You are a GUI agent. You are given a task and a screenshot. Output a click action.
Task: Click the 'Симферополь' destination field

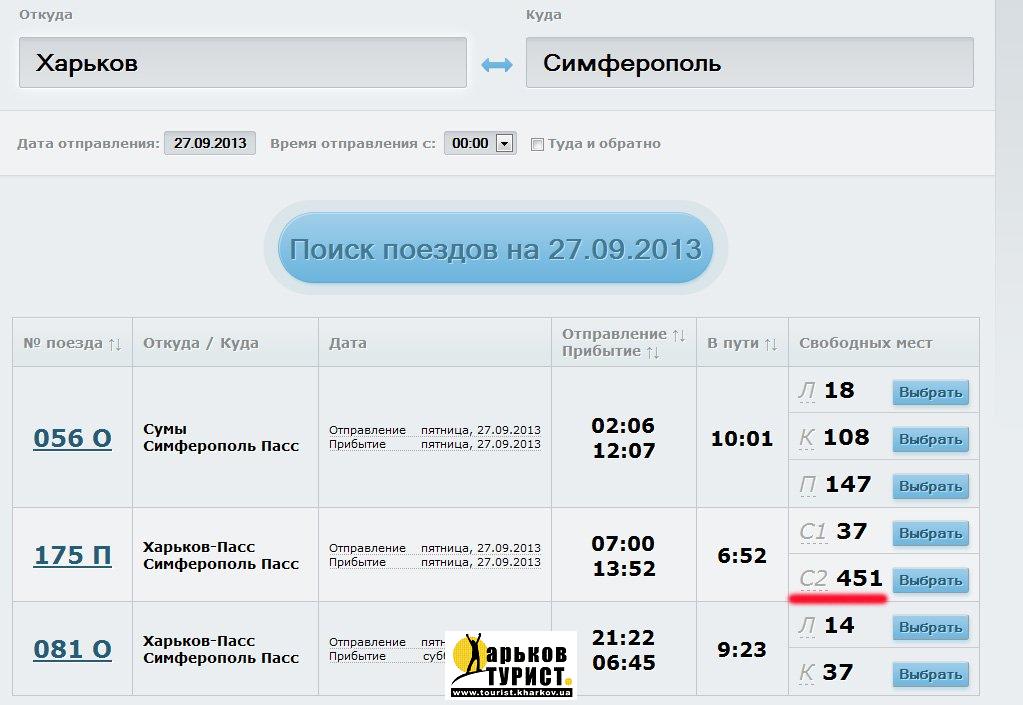749,63
